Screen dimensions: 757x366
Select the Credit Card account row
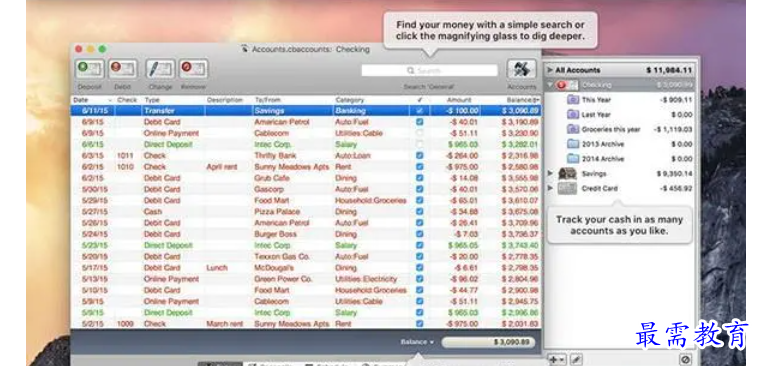(620, 188)
